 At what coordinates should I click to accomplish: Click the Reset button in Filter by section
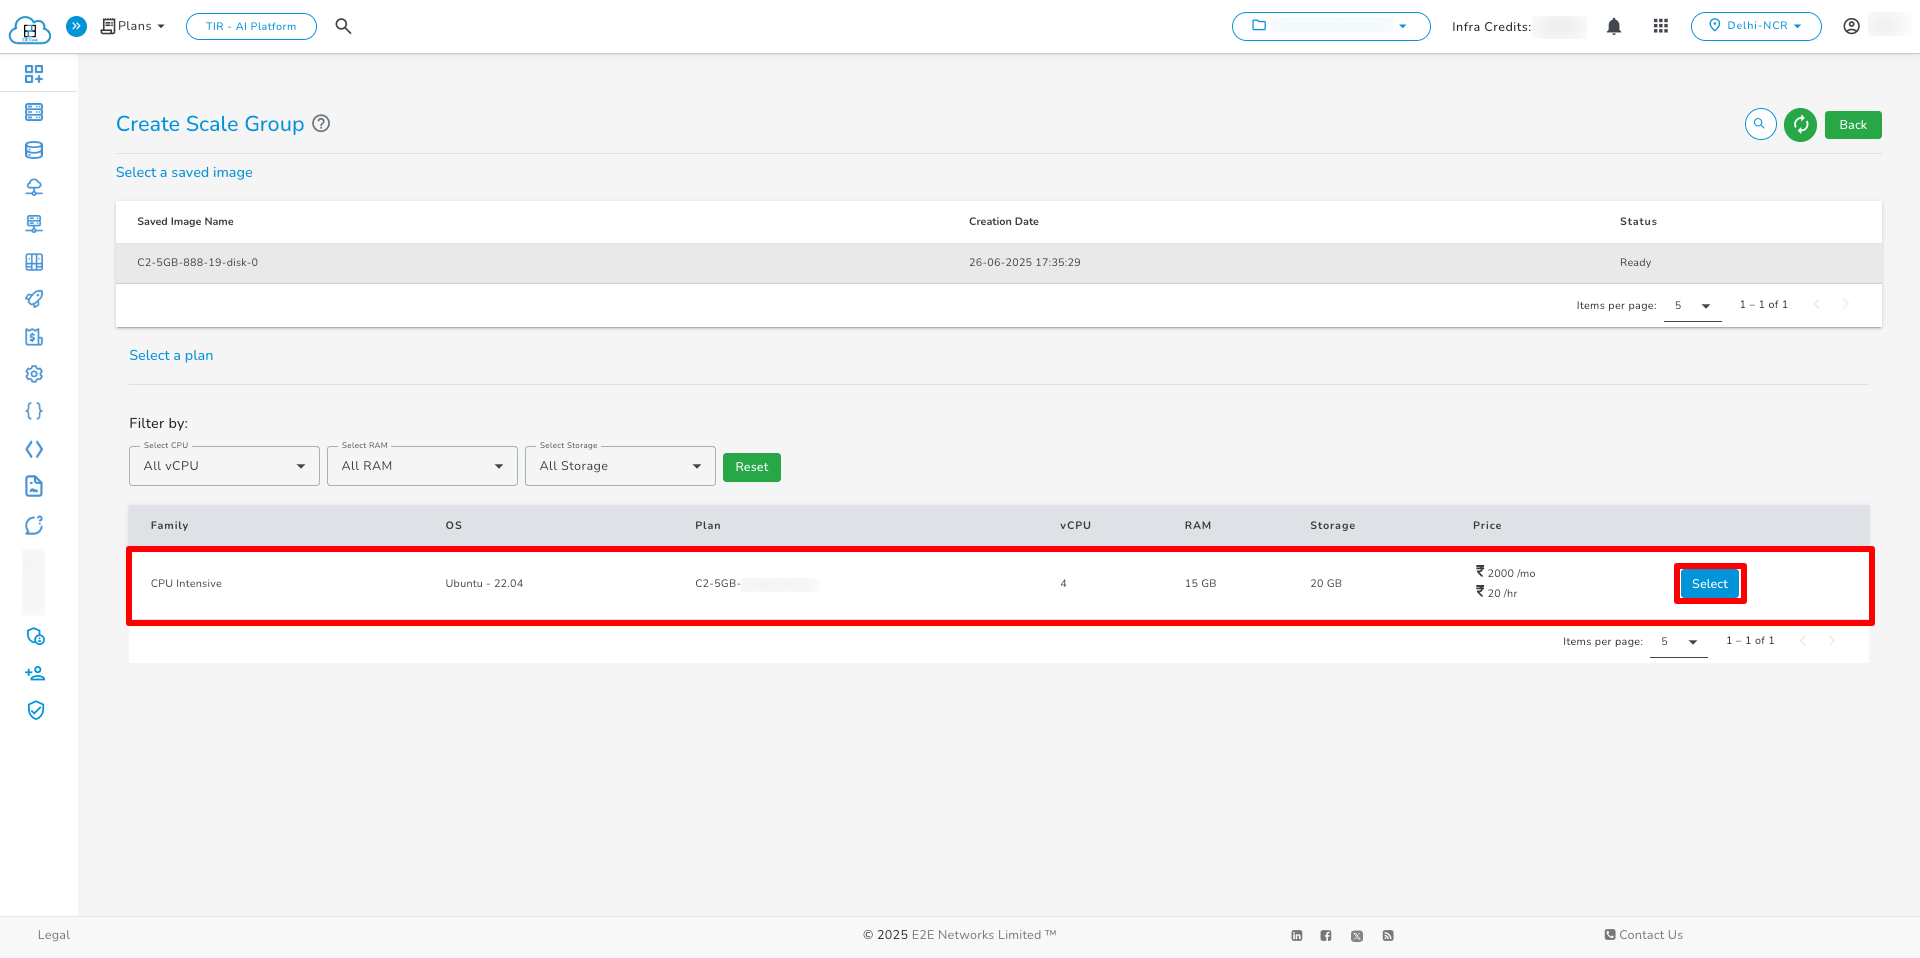[x=751, y=467]
